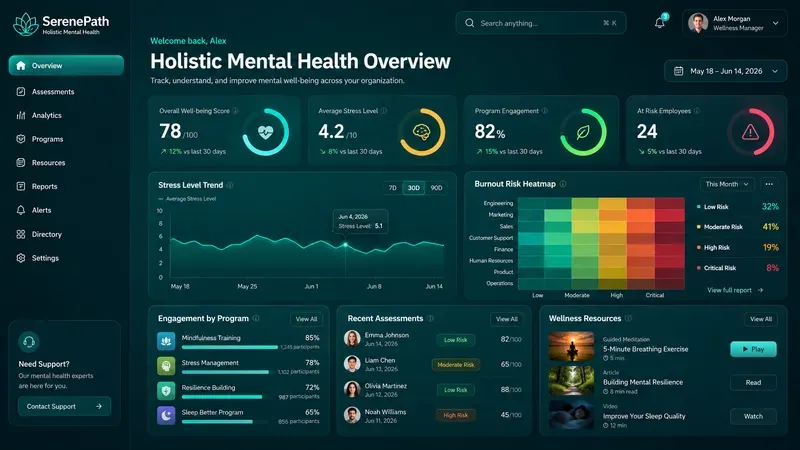Click the heart icon in Well-being Score card
The width and height of the screenshot is (800, 450).
[x=265, y=132]
